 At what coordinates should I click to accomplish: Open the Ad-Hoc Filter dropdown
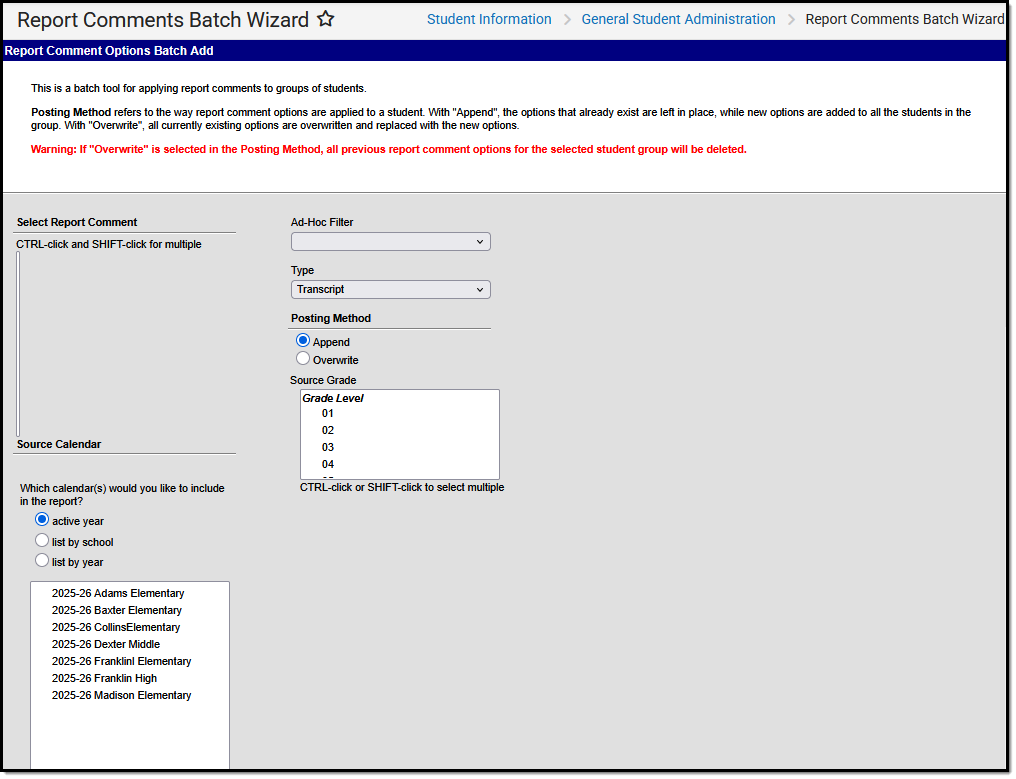coord(390,241)
